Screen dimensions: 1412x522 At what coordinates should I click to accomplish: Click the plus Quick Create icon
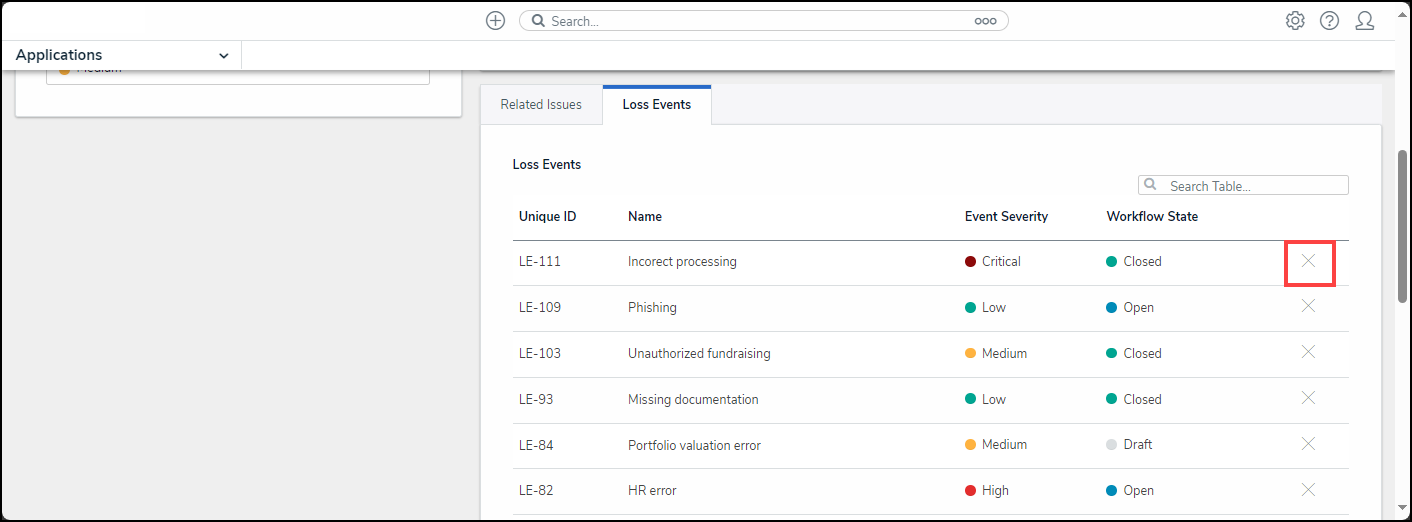pos(495,21)
